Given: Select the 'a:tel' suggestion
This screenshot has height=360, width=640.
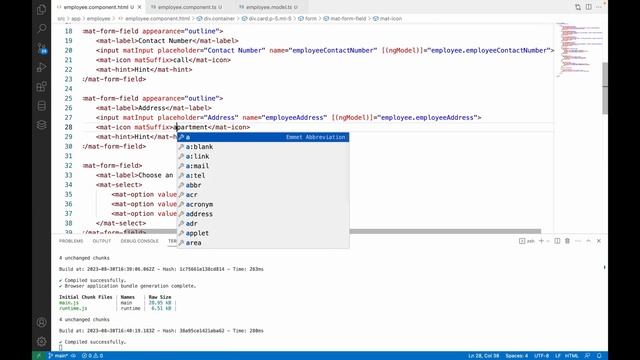Looking at the screenshot, I should (263, 176).
